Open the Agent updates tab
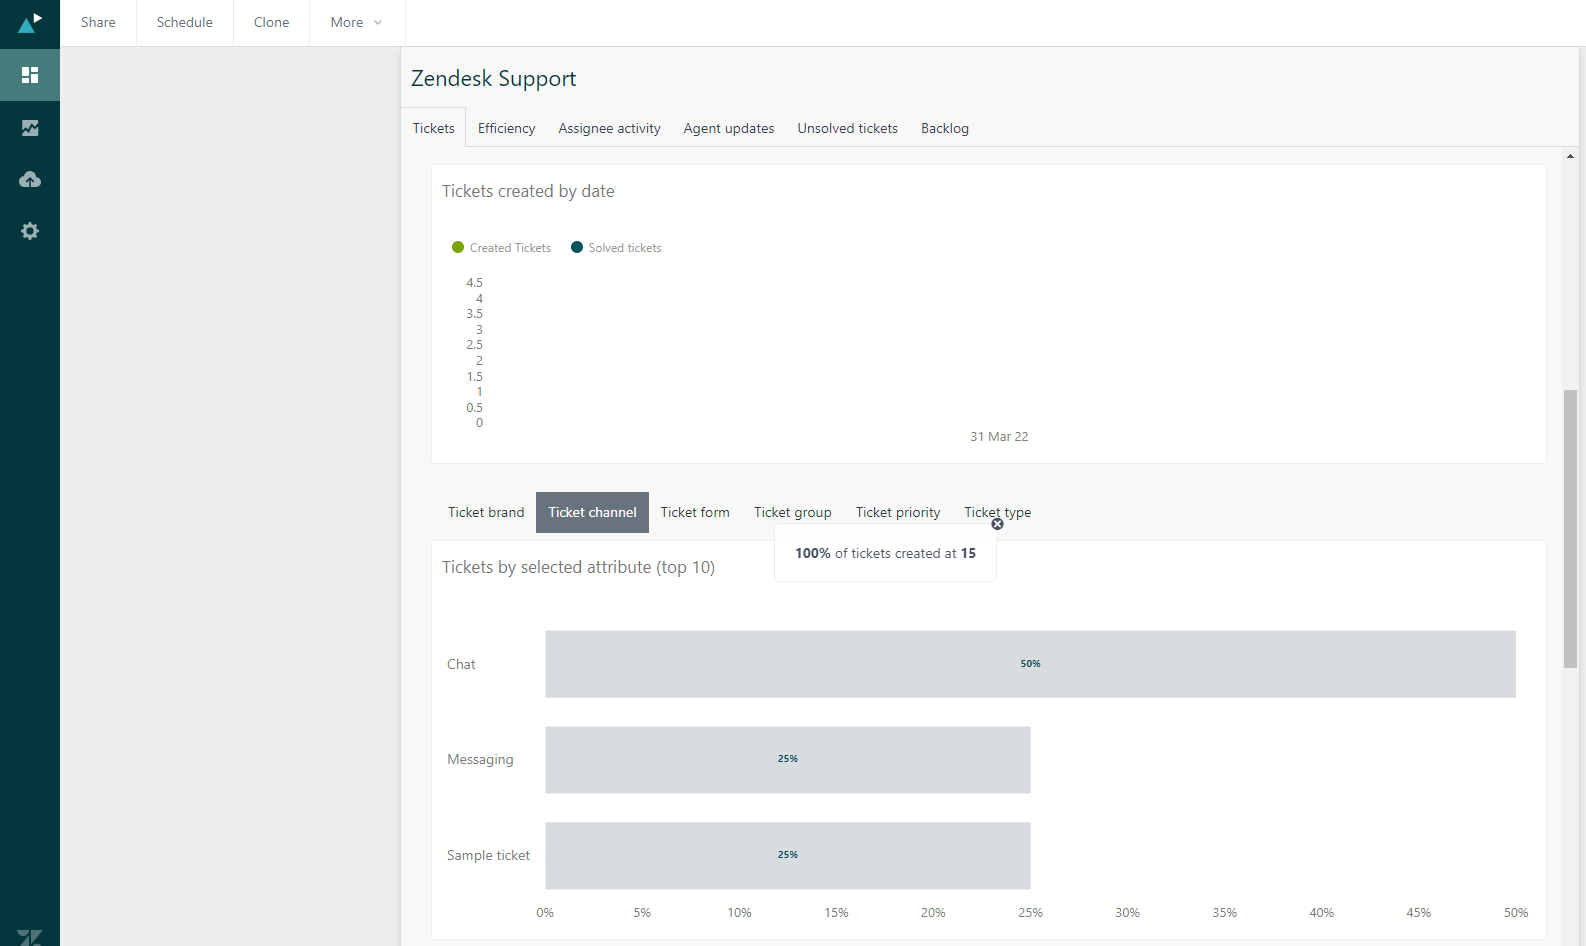Screen dimensions: 1586x946 tap(729, 128)
